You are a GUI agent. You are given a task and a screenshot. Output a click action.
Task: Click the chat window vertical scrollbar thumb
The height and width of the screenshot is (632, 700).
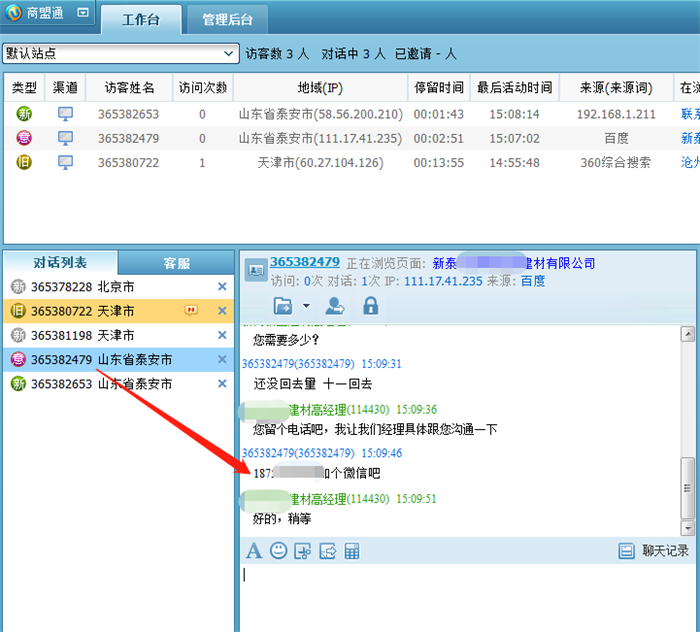pos(687,487)
